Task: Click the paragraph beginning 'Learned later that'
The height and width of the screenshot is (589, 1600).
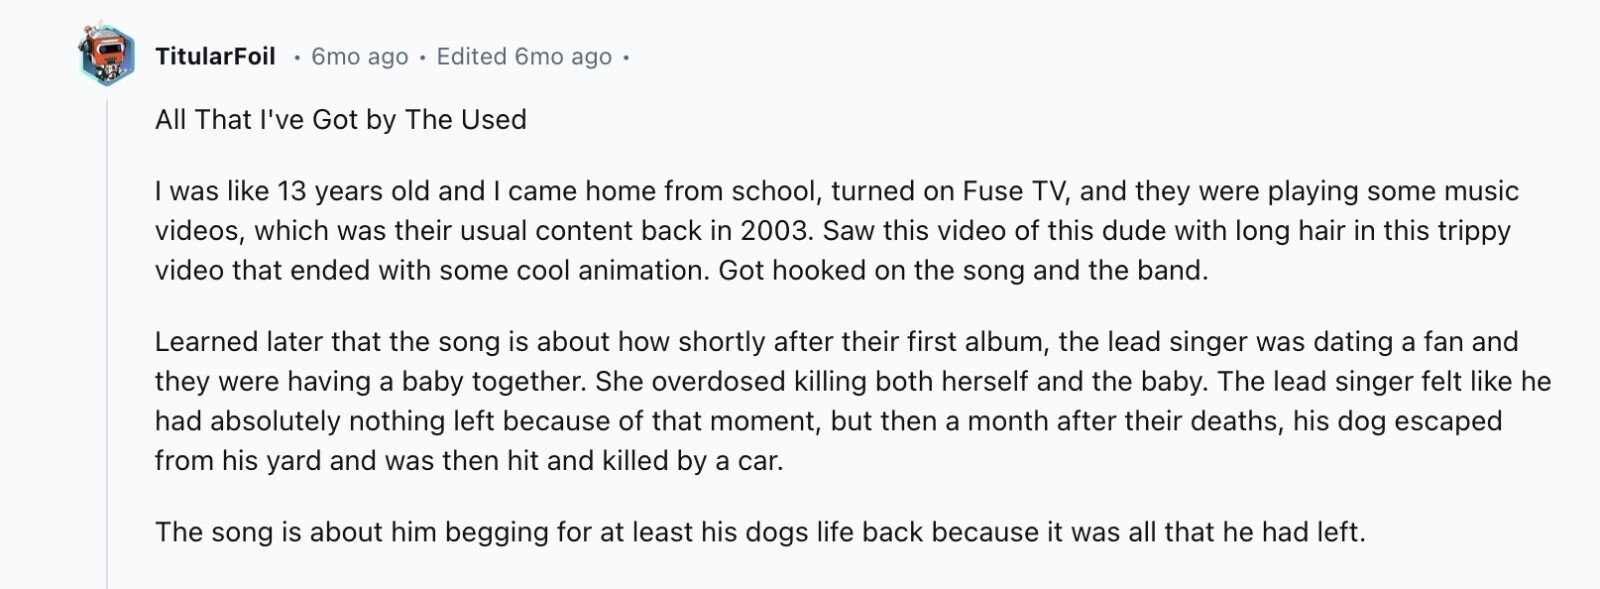Action: point(853,401)
